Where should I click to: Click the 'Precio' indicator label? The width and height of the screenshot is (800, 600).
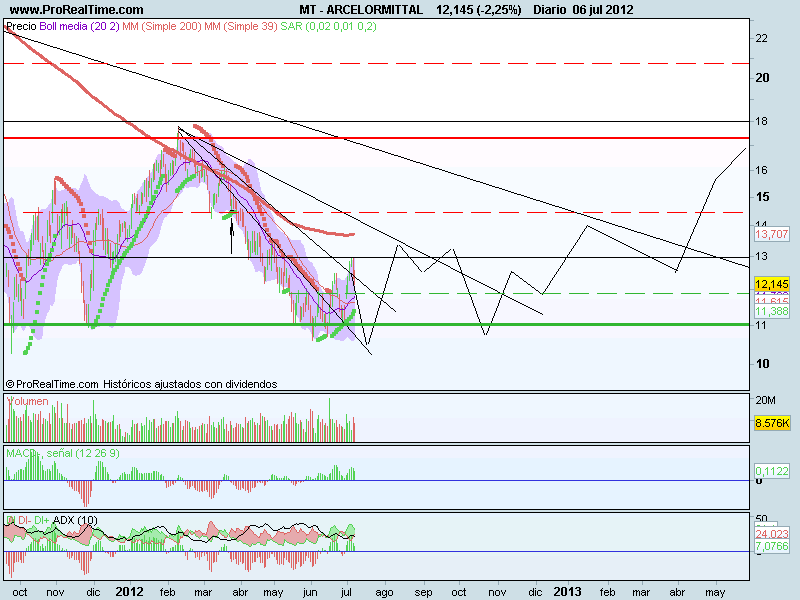(21, 26)
